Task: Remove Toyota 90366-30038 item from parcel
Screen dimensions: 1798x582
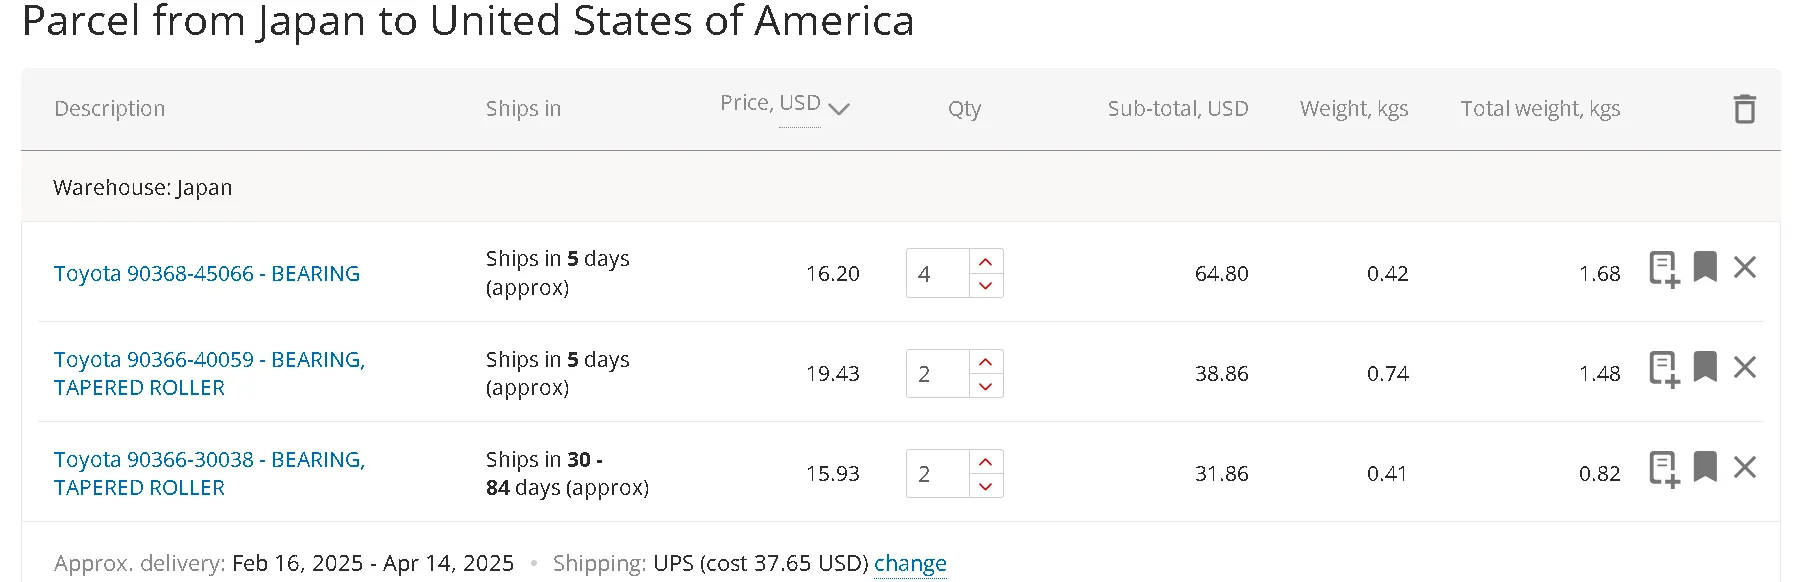Action: 1745,467
